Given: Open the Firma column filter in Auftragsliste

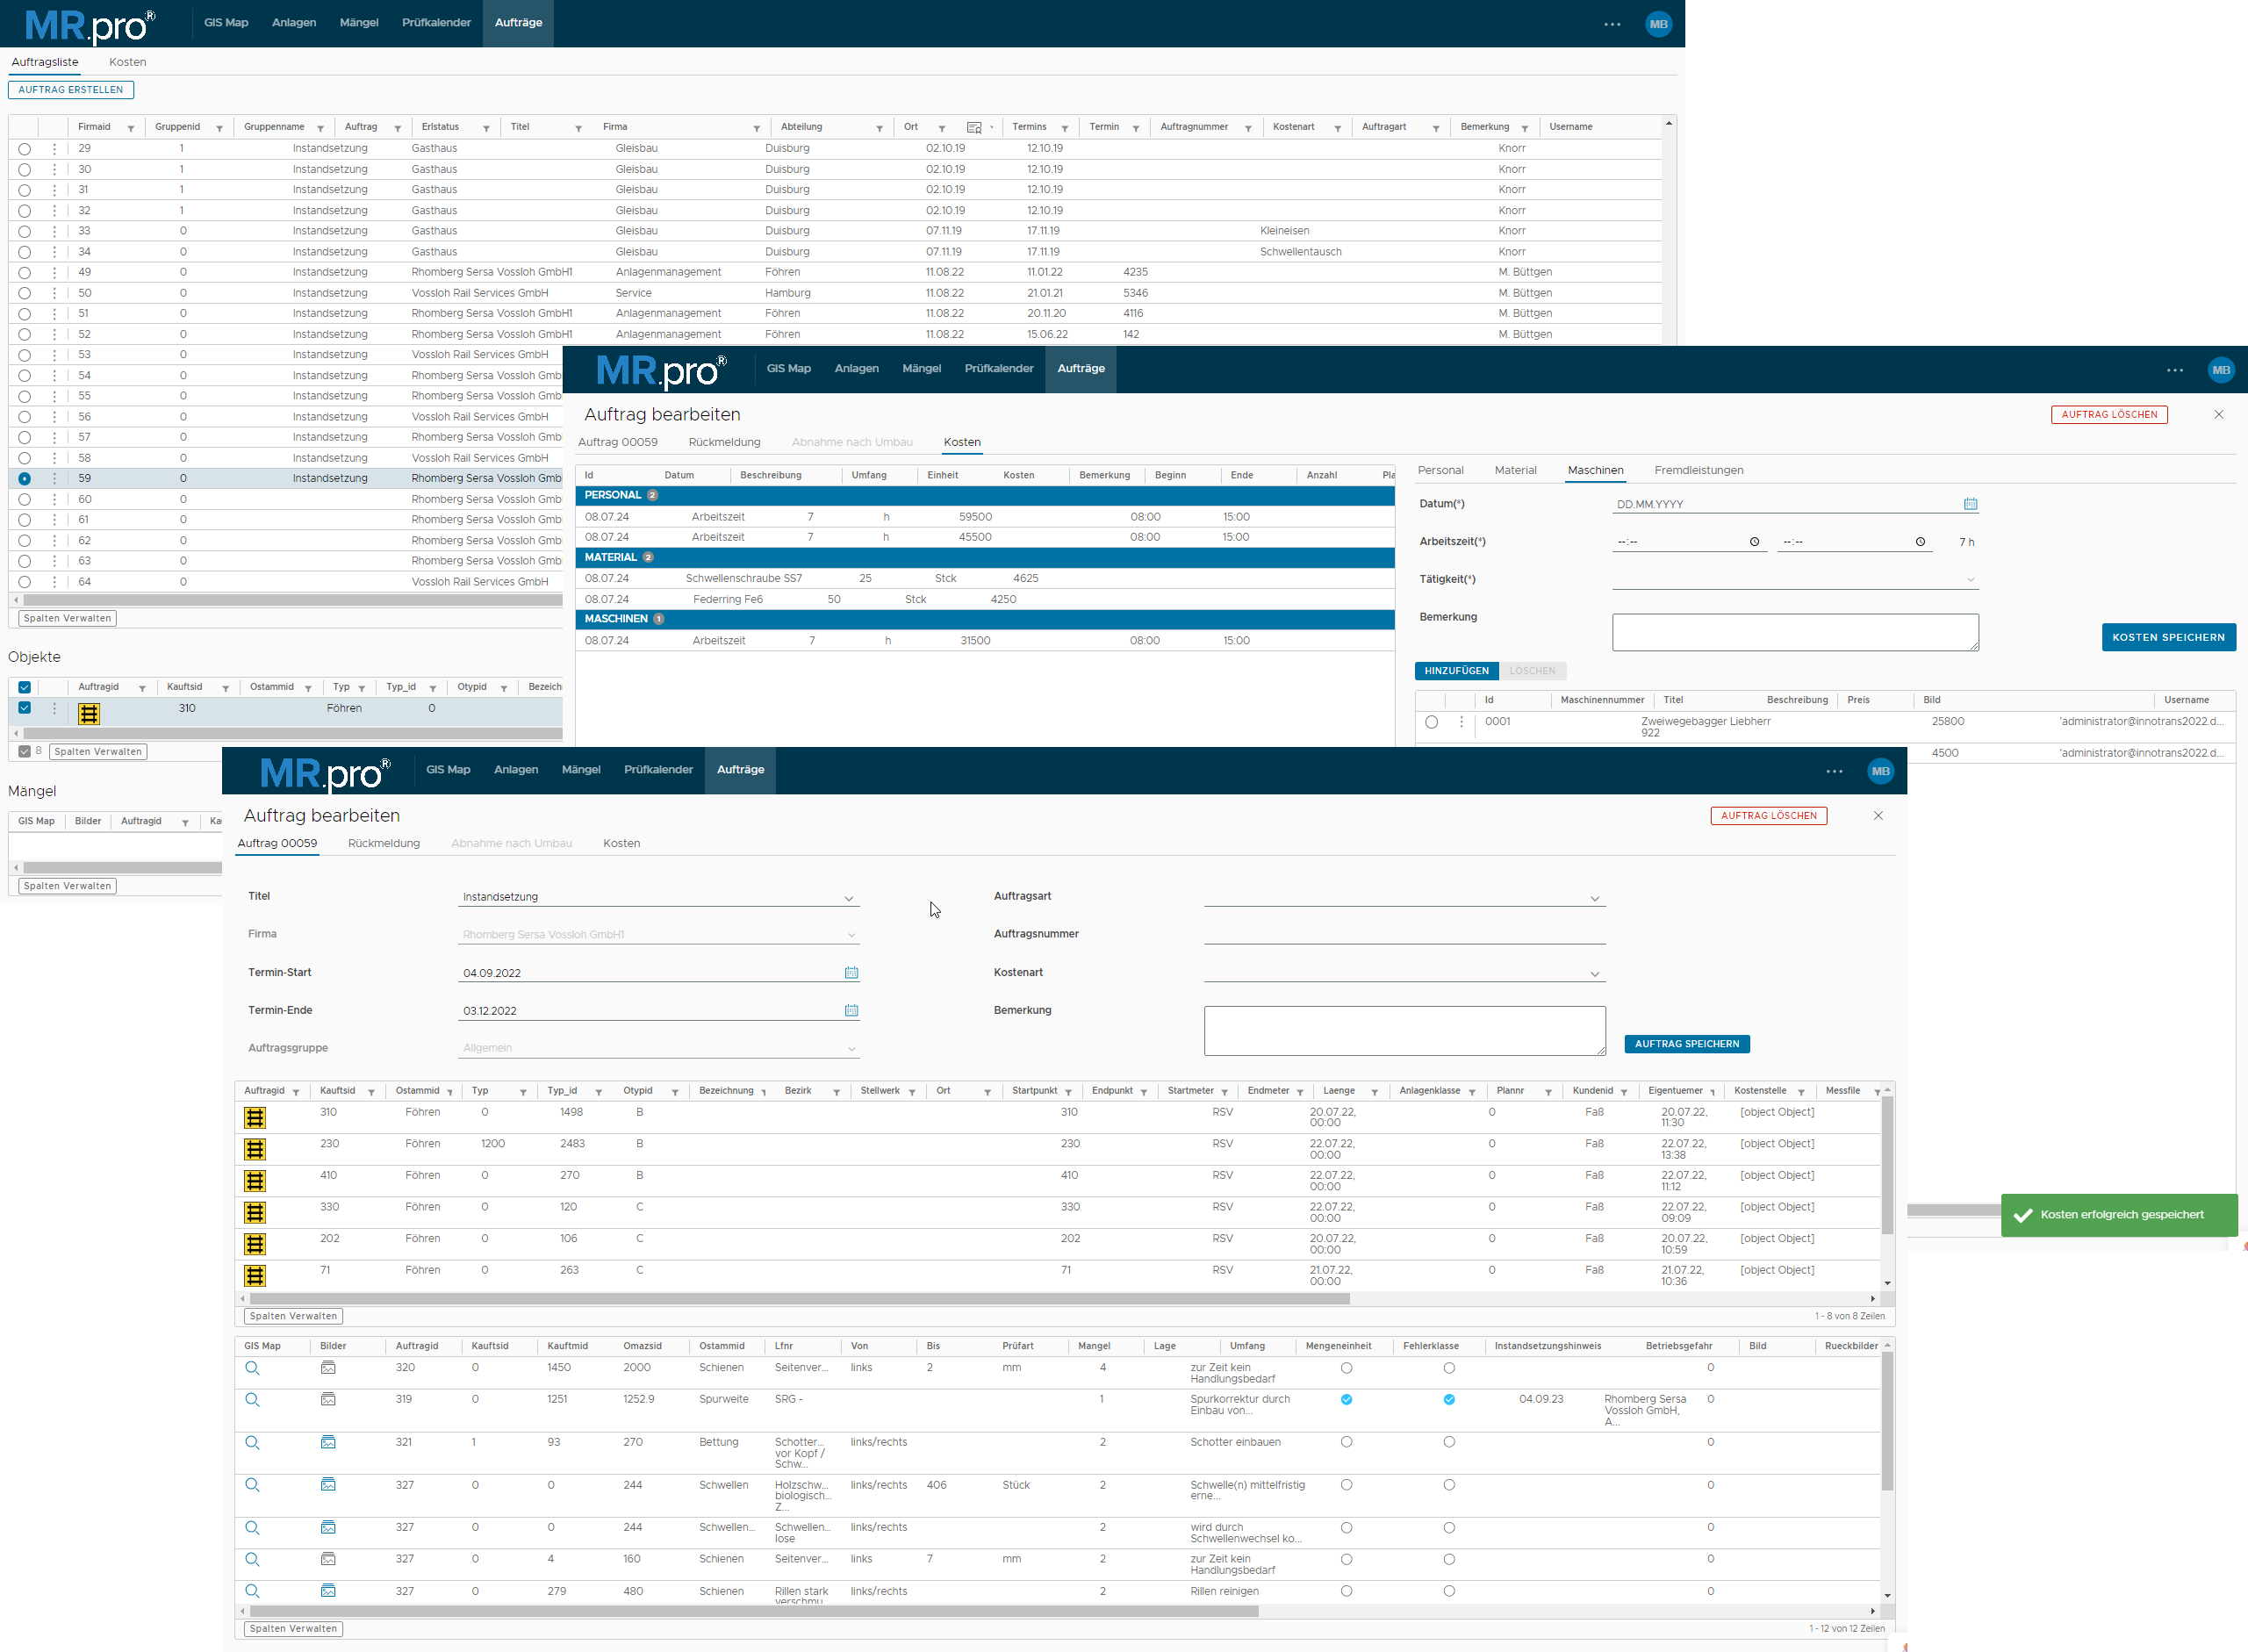Looking at the screenshot, I should (x=757, y=128).
